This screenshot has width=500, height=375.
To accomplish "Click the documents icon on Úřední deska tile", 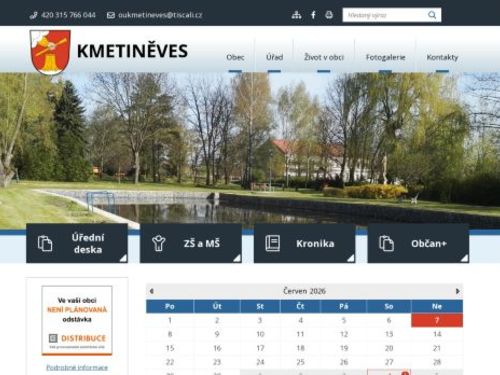I will [45, 243].
